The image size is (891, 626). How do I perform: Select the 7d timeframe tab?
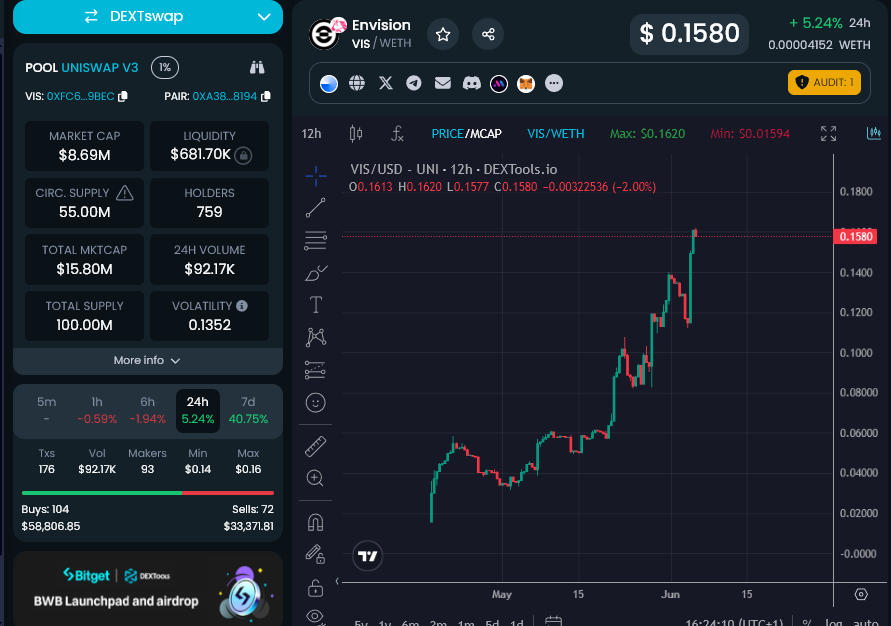(248, 410)
